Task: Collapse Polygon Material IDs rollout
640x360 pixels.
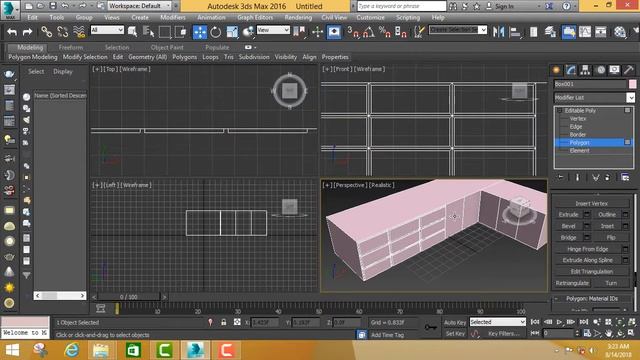Action: [556, 299]
